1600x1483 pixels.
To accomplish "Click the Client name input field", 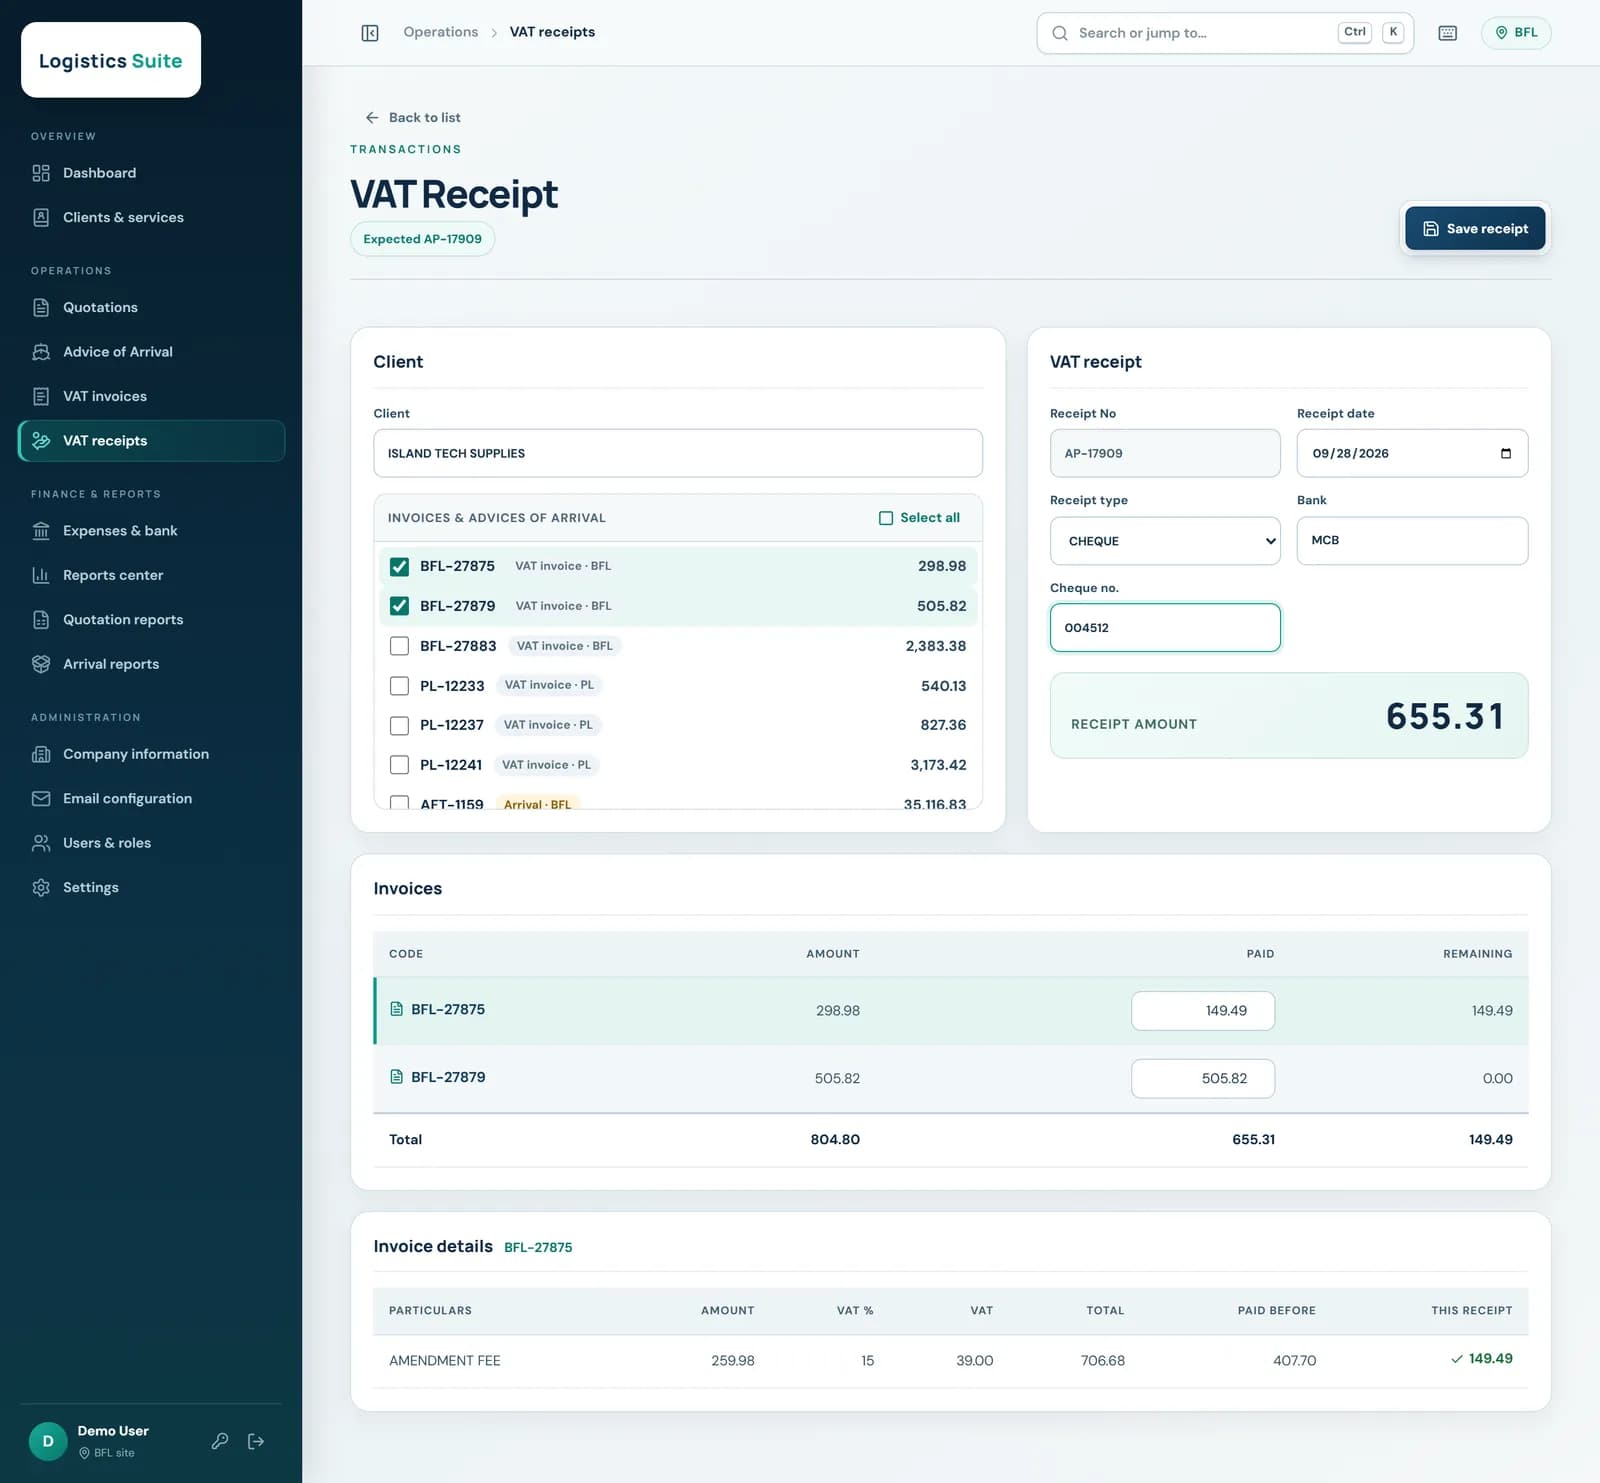I will pyautogui.click(x=678, y=453).
